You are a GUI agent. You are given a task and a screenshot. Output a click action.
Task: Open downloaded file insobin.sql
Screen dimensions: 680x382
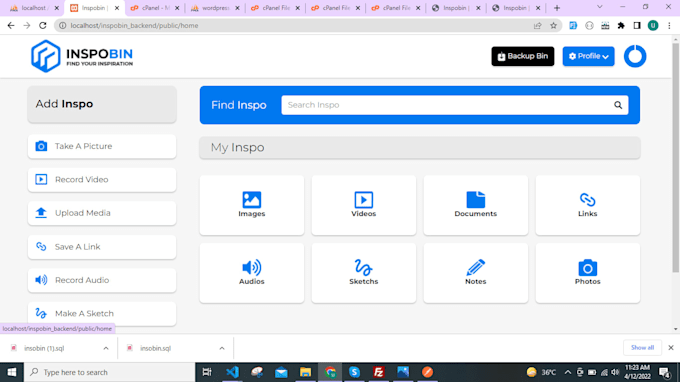(155, 348)
